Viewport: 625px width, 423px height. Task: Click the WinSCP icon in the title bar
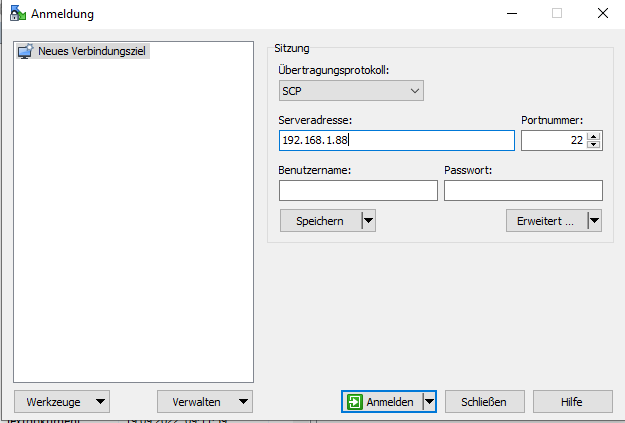(15, 14)
